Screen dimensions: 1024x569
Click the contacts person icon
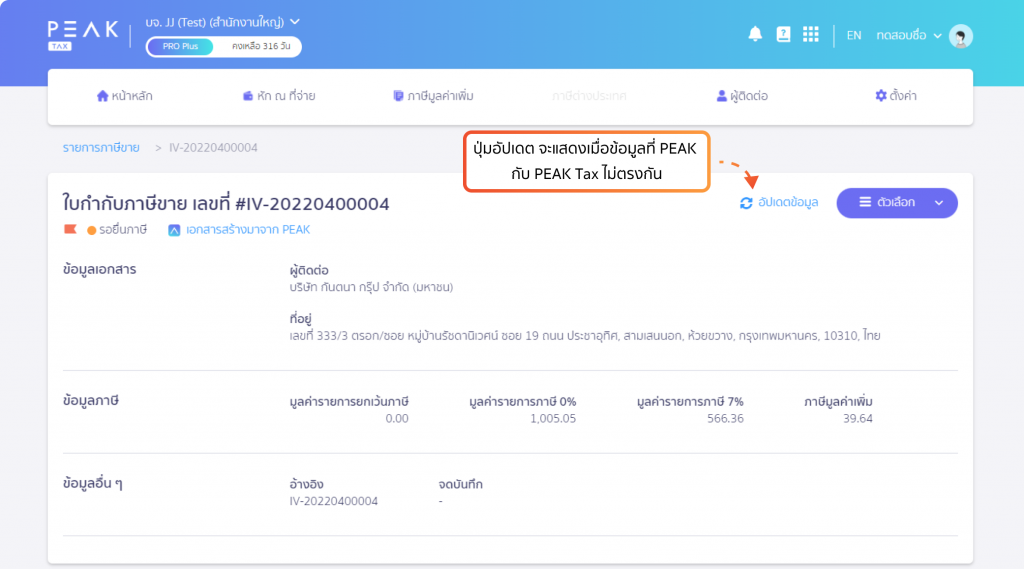721,96
